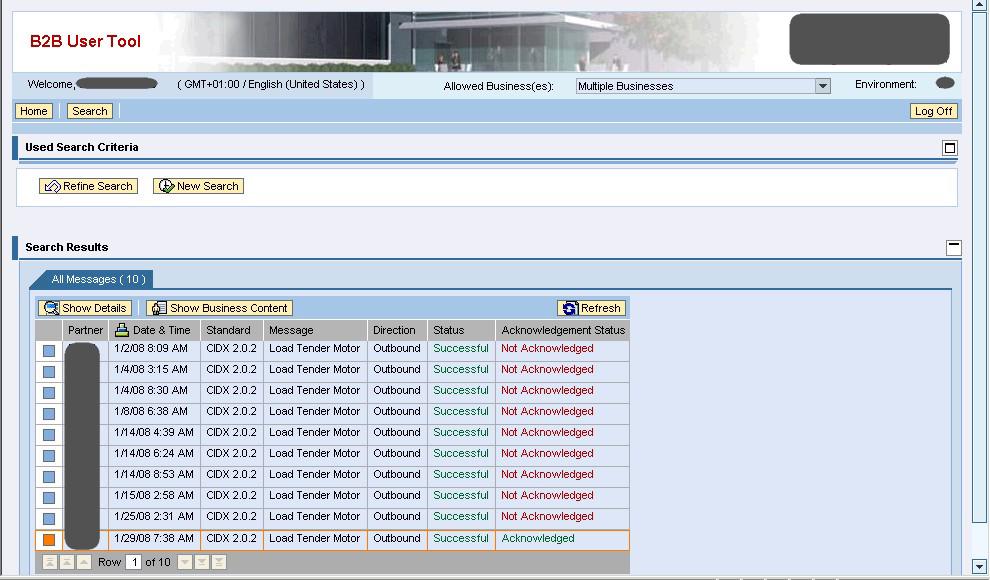
Task: Click the sort icon beside Date & Time
Action: point(122,330)
